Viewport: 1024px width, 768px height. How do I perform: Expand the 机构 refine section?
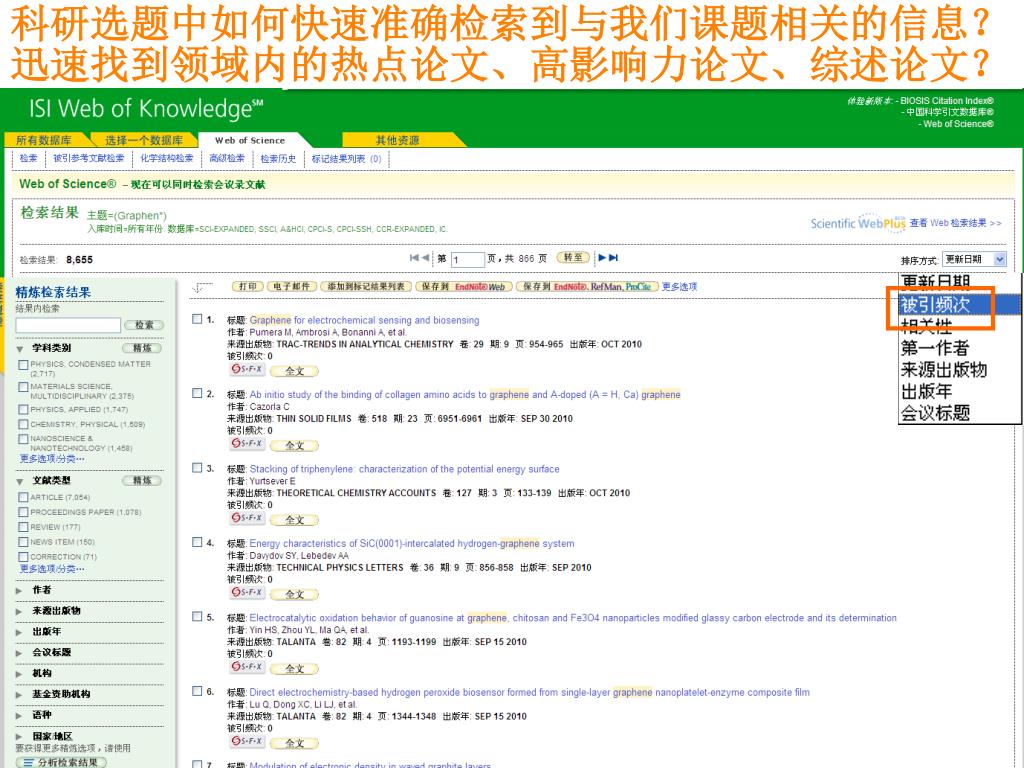tap(20, 674)
